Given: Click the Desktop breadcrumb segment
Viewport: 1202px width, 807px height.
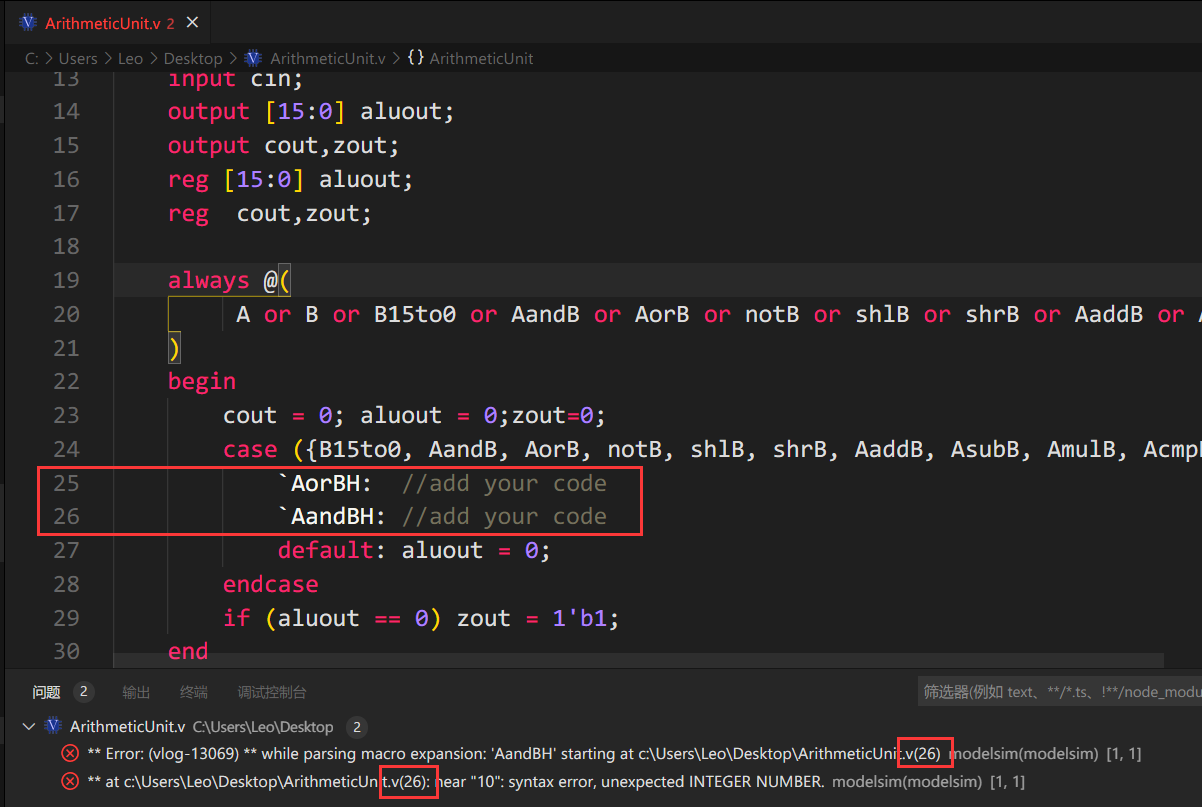Looking at the screenshot, I should click(195, 58).
